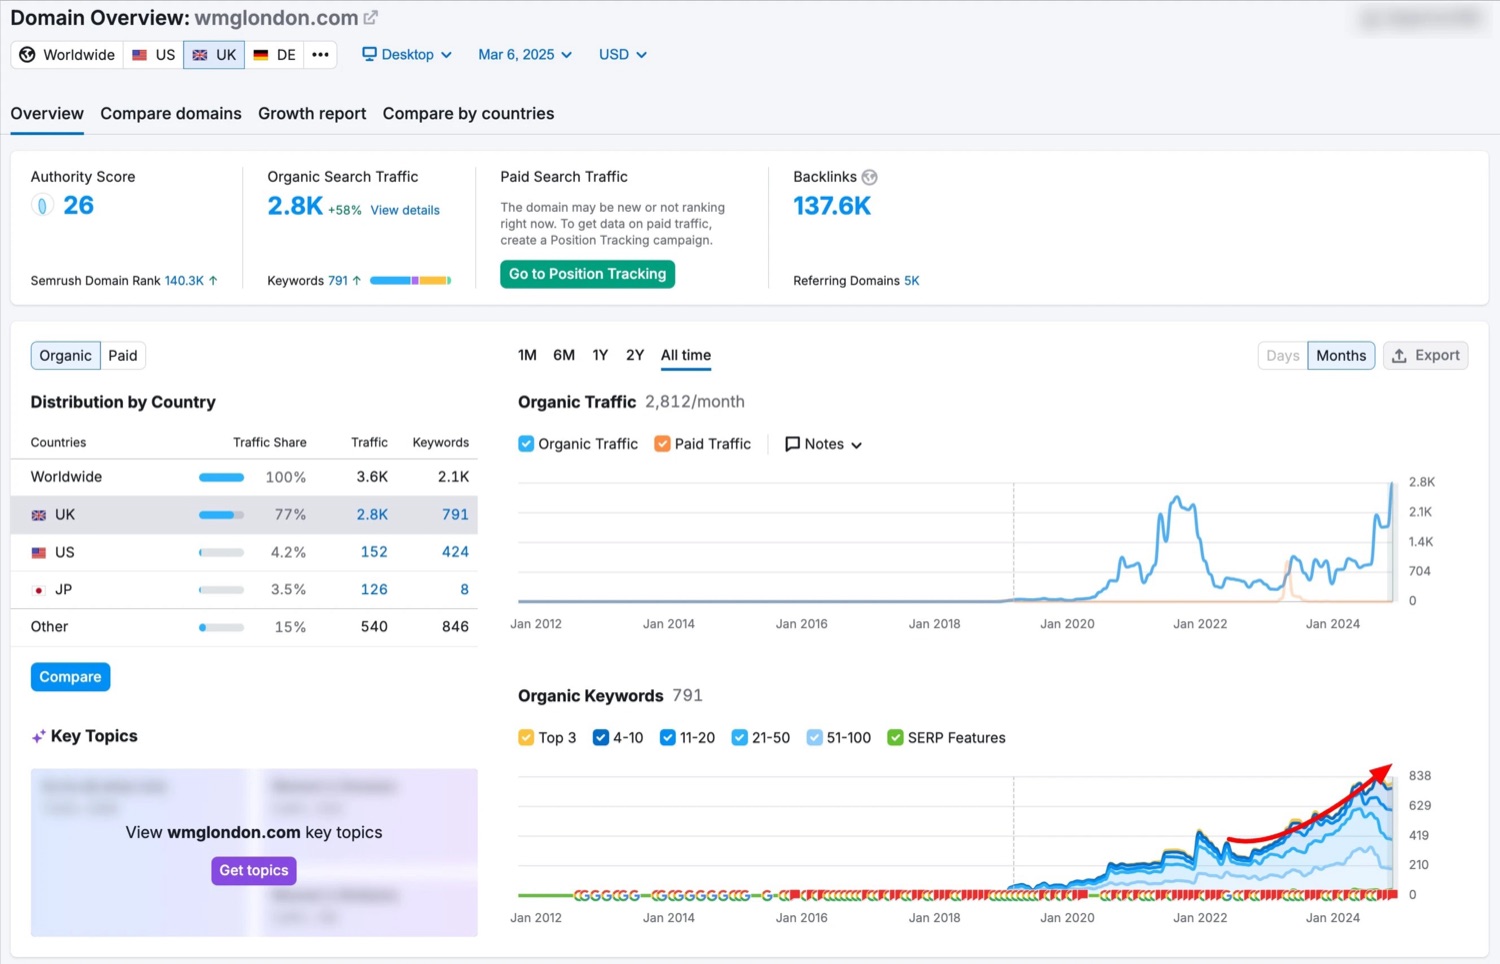This screenshot has height=964, width=1500.
Task: Click the Get topics button
Action: tap(254, 871)
